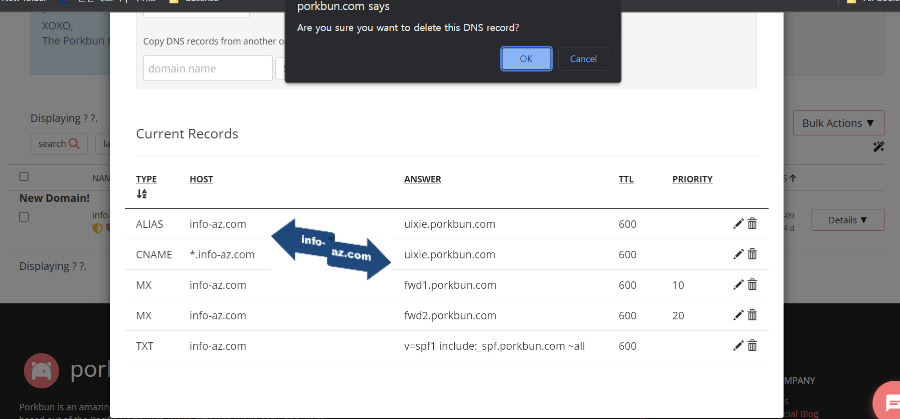Image resolution: width=900 pixels, height=419 pixels.
Task: Delete the TXT spf record
Action: (x=752, y=346)
